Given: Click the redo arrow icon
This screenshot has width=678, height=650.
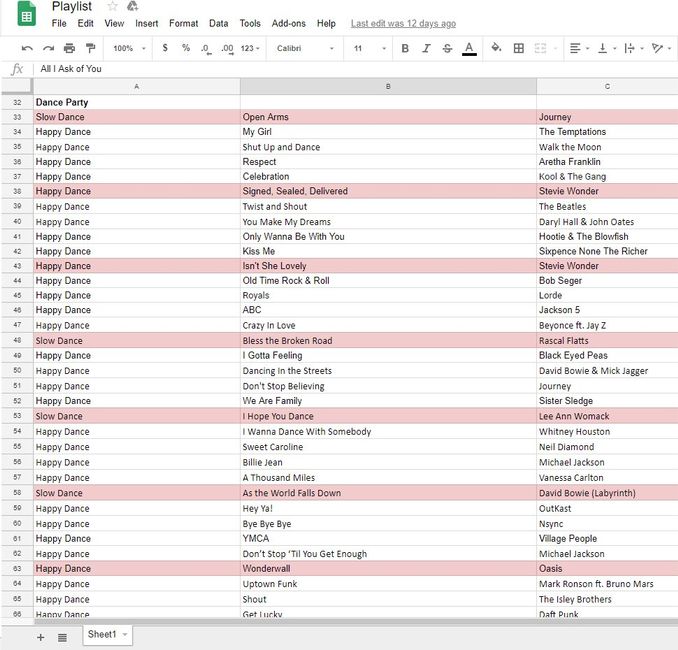Looking at the screenshot, I should click(48, 48).
